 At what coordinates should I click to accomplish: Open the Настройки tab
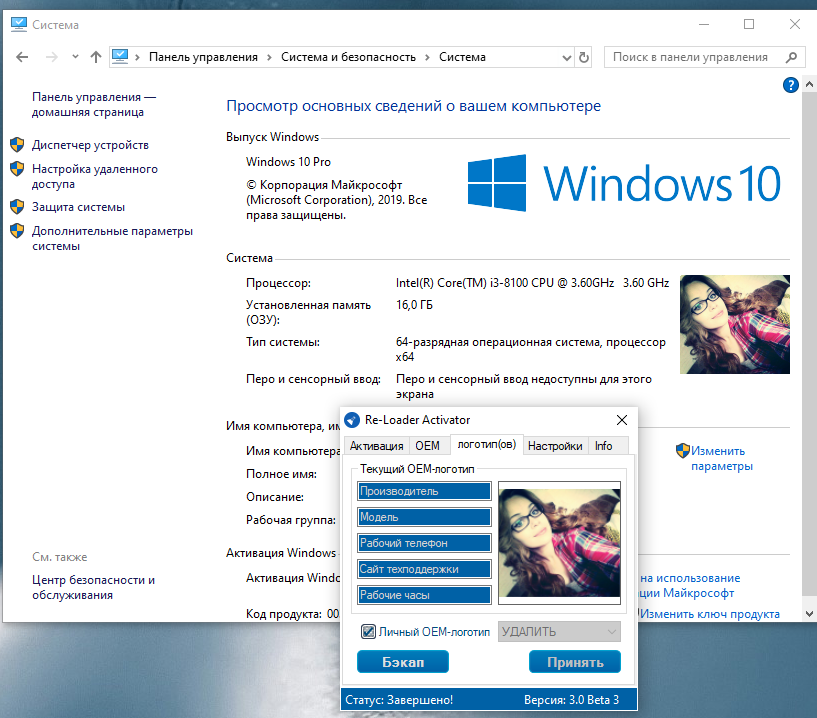tap(555, 446)
